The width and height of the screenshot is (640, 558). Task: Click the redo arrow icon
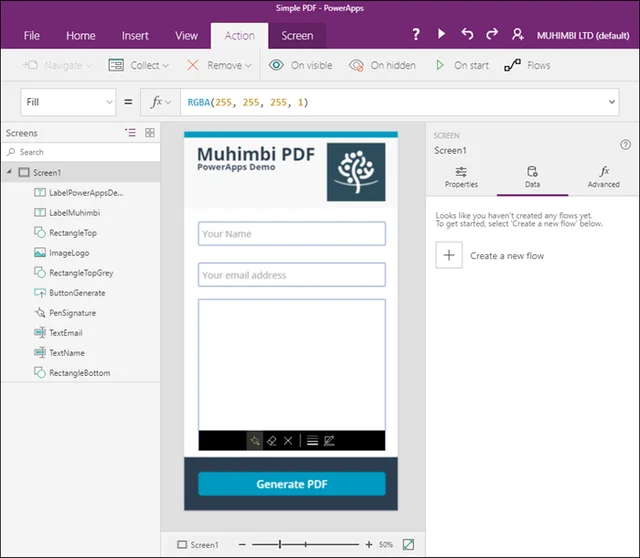492,34
